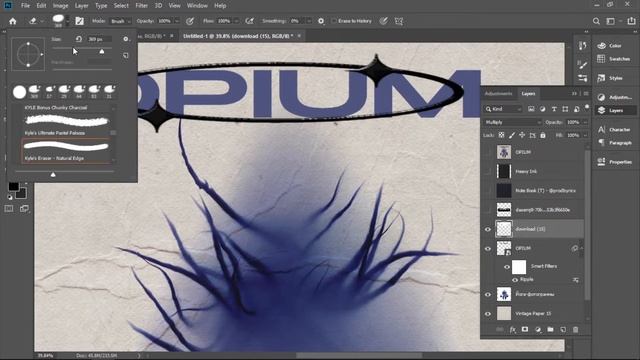Show the Note Book layer
640x360 pixels.
(x=488, y=191)
